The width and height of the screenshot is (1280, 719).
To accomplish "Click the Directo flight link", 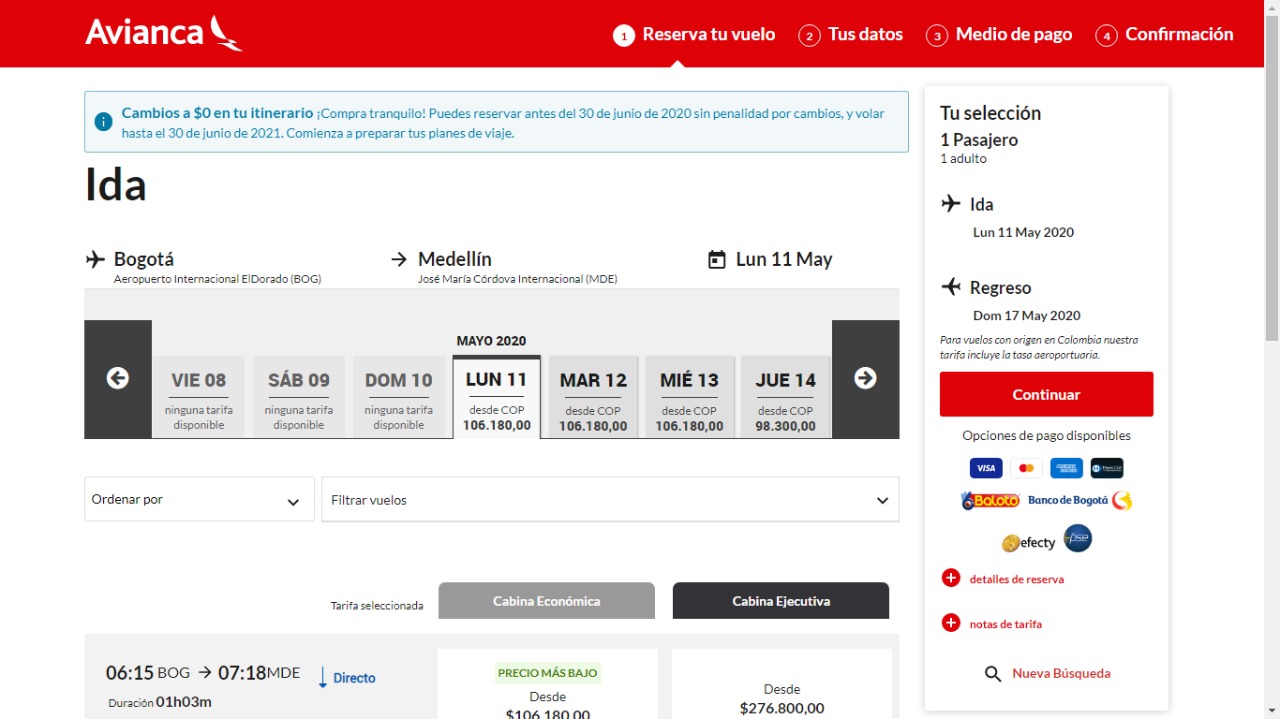I will click(354, 678).
